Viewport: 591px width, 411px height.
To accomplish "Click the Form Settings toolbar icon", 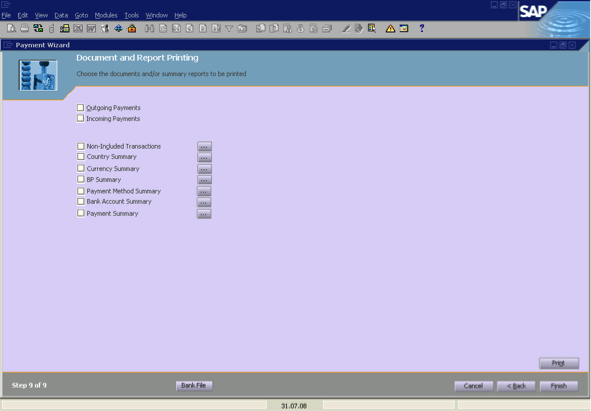I will 358,28.
